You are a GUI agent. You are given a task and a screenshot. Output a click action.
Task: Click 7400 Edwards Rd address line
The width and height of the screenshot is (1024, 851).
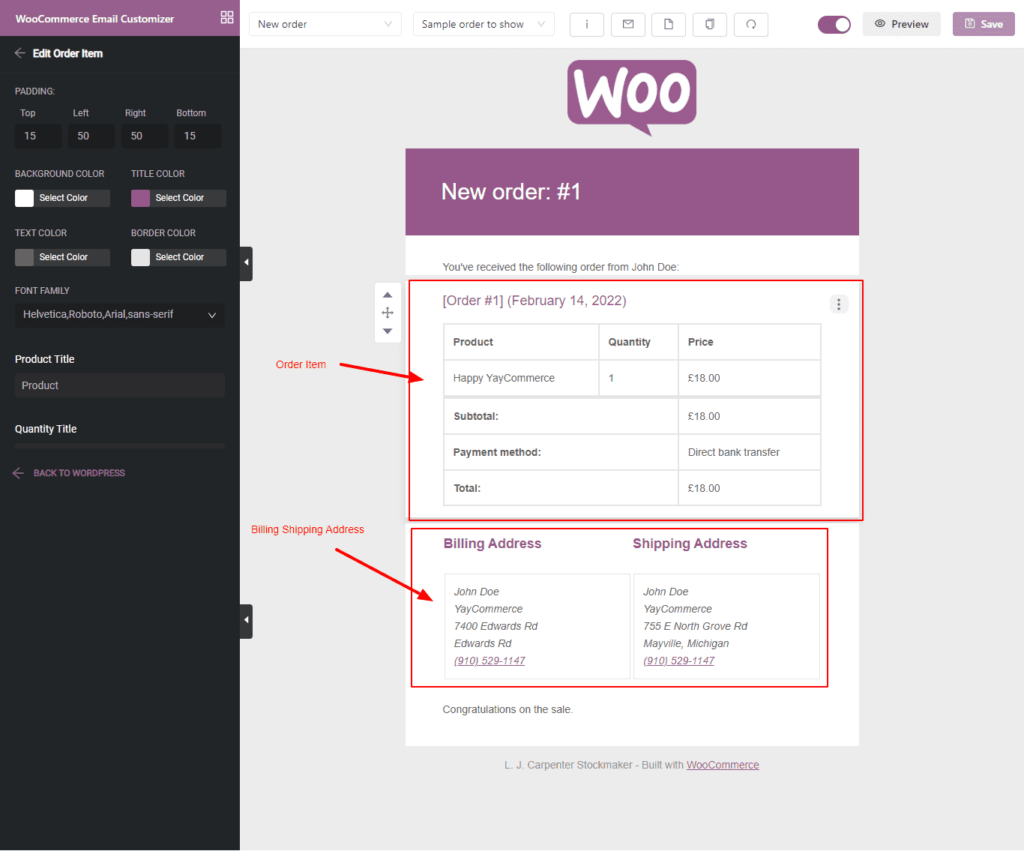coord(496,626)
